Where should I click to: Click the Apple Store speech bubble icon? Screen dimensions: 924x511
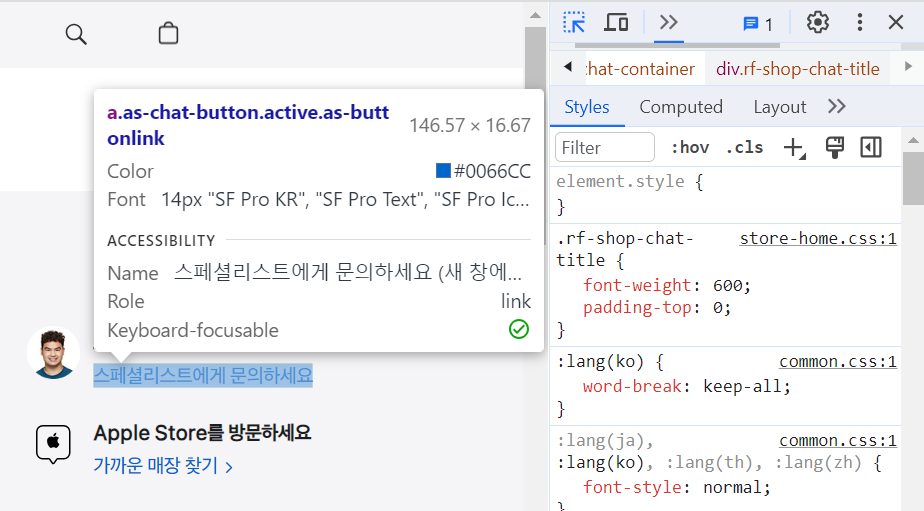(53, 444)
